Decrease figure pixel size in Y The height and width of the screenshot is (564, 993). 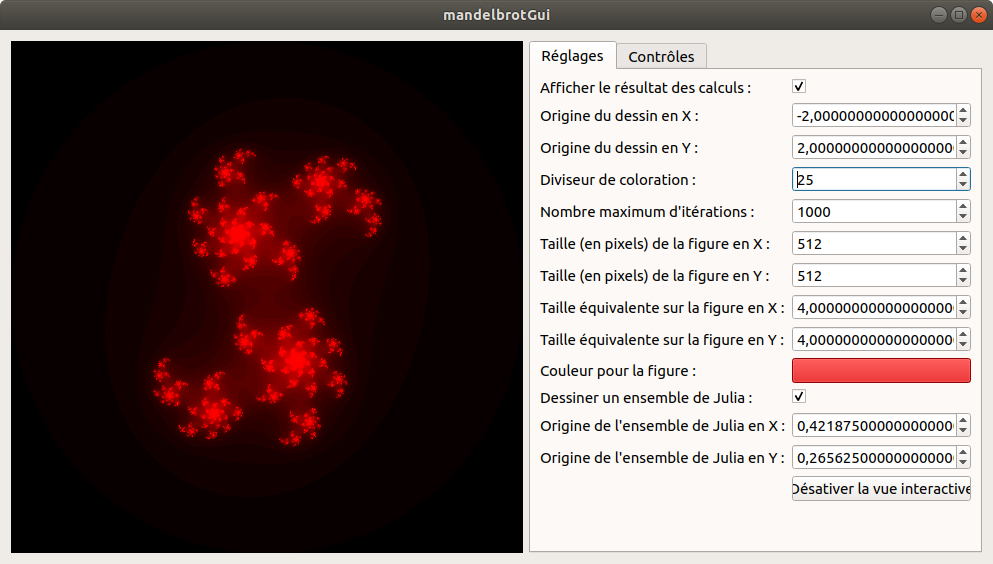[963, 281]
